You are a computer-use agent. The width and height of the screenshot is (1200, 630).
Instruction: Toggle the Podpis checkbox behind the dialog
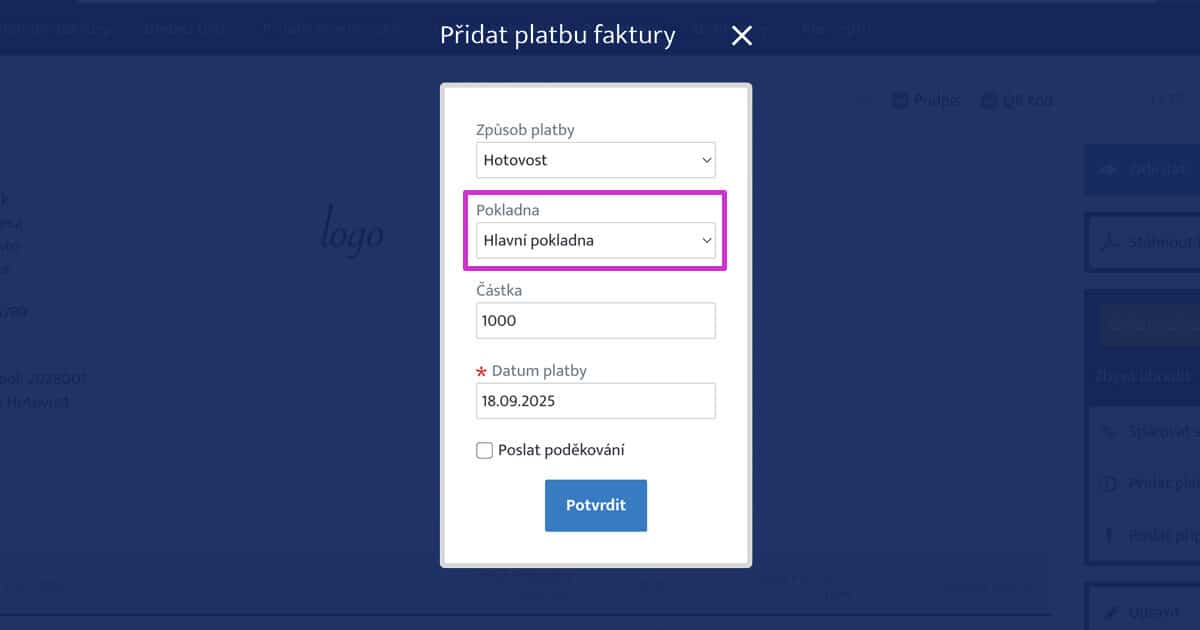click(x=899, y=100)
